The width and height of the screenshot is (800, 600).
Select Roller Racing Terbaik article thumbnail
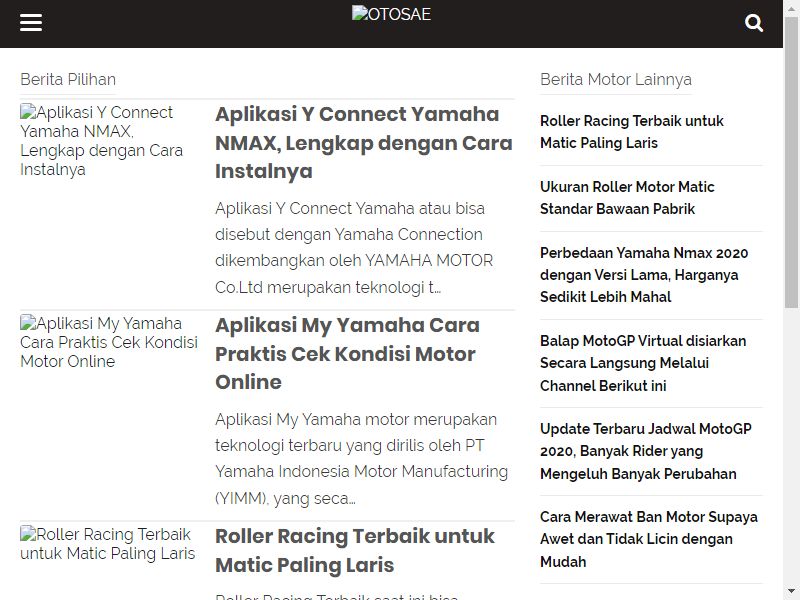(110, 543)
